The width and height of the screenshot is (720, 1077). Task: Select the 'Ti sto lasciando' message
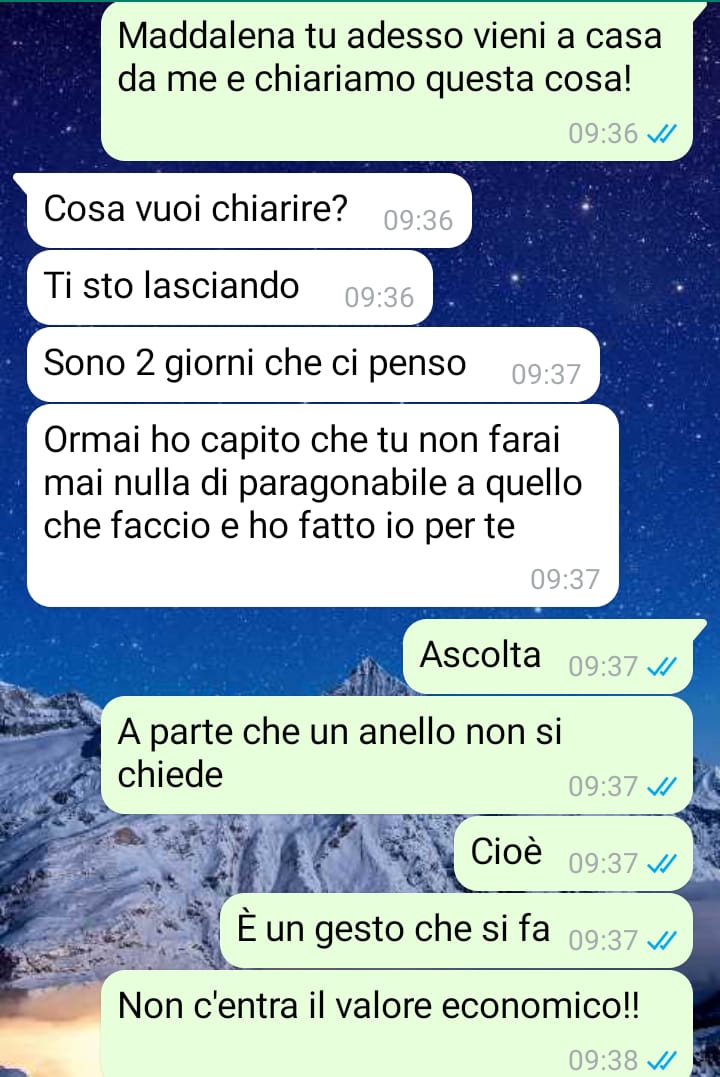(x=229, y=287)
